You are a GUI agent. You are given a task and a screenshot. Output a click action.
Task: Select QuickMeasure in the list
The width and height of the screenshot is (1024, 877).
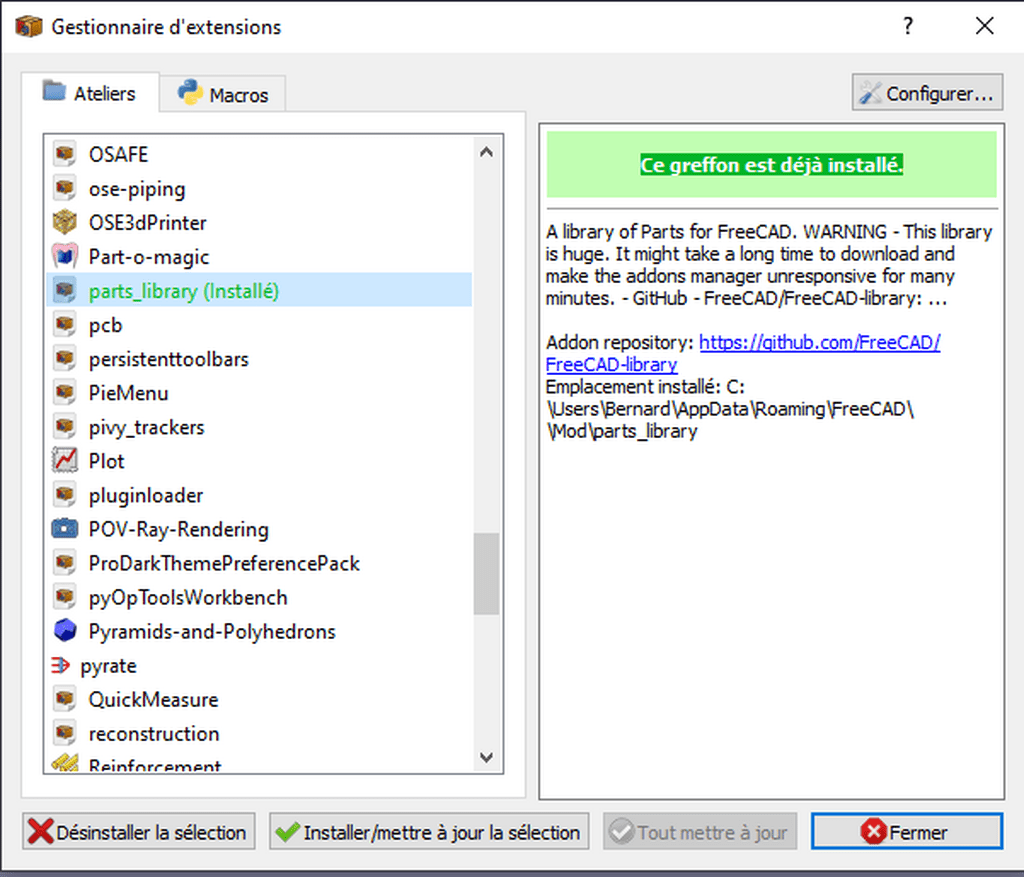point(259,699)
